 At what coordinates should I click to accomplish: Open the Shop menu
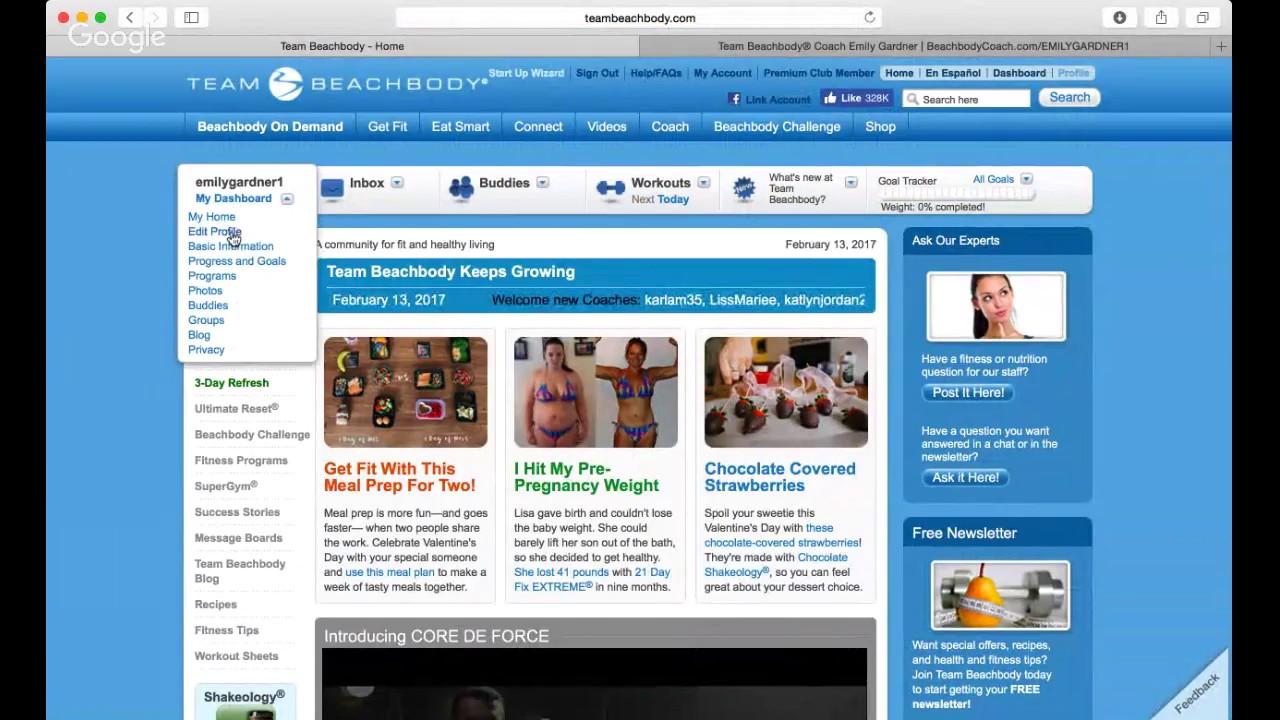tap(880, 127)
